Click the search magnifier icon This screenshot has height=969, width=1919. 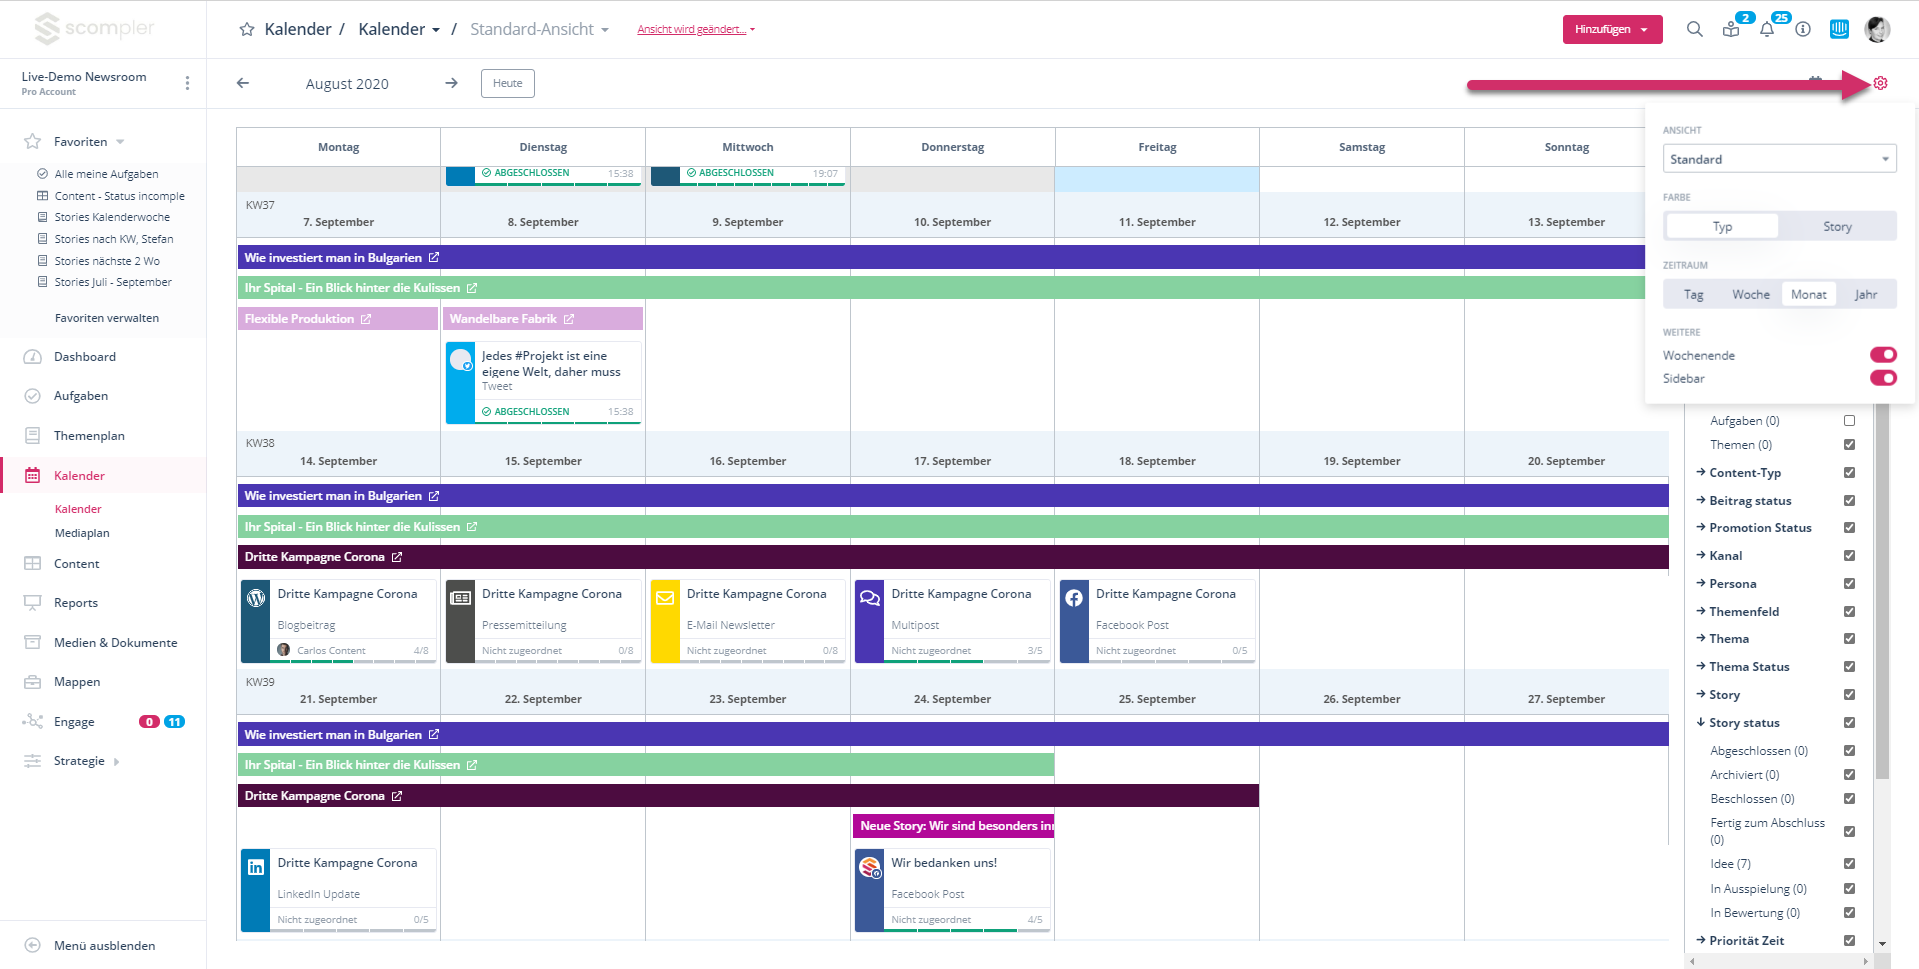(1694, 29)
